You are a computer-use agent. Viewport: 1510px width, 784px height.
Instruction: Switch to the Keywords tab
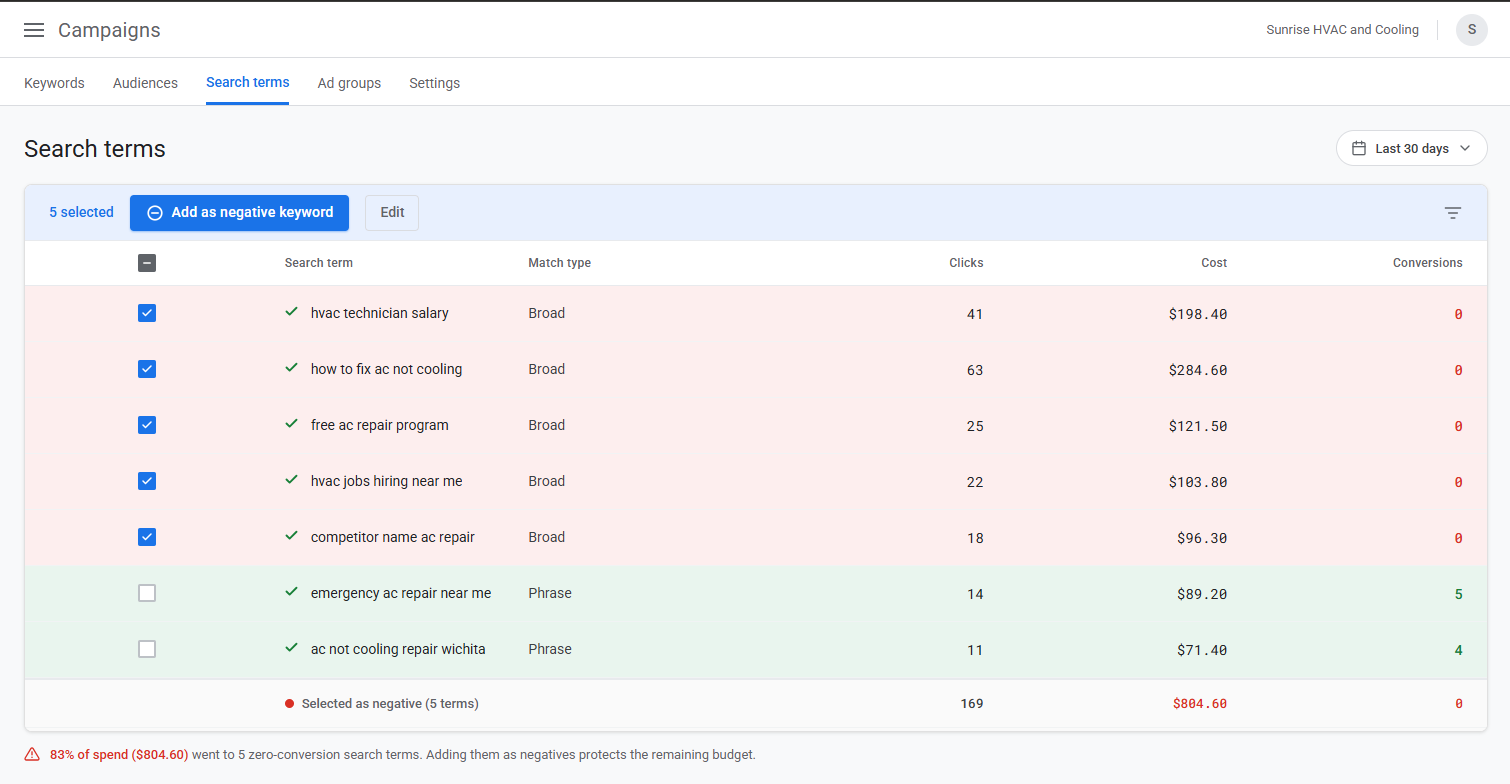point(54,83)
